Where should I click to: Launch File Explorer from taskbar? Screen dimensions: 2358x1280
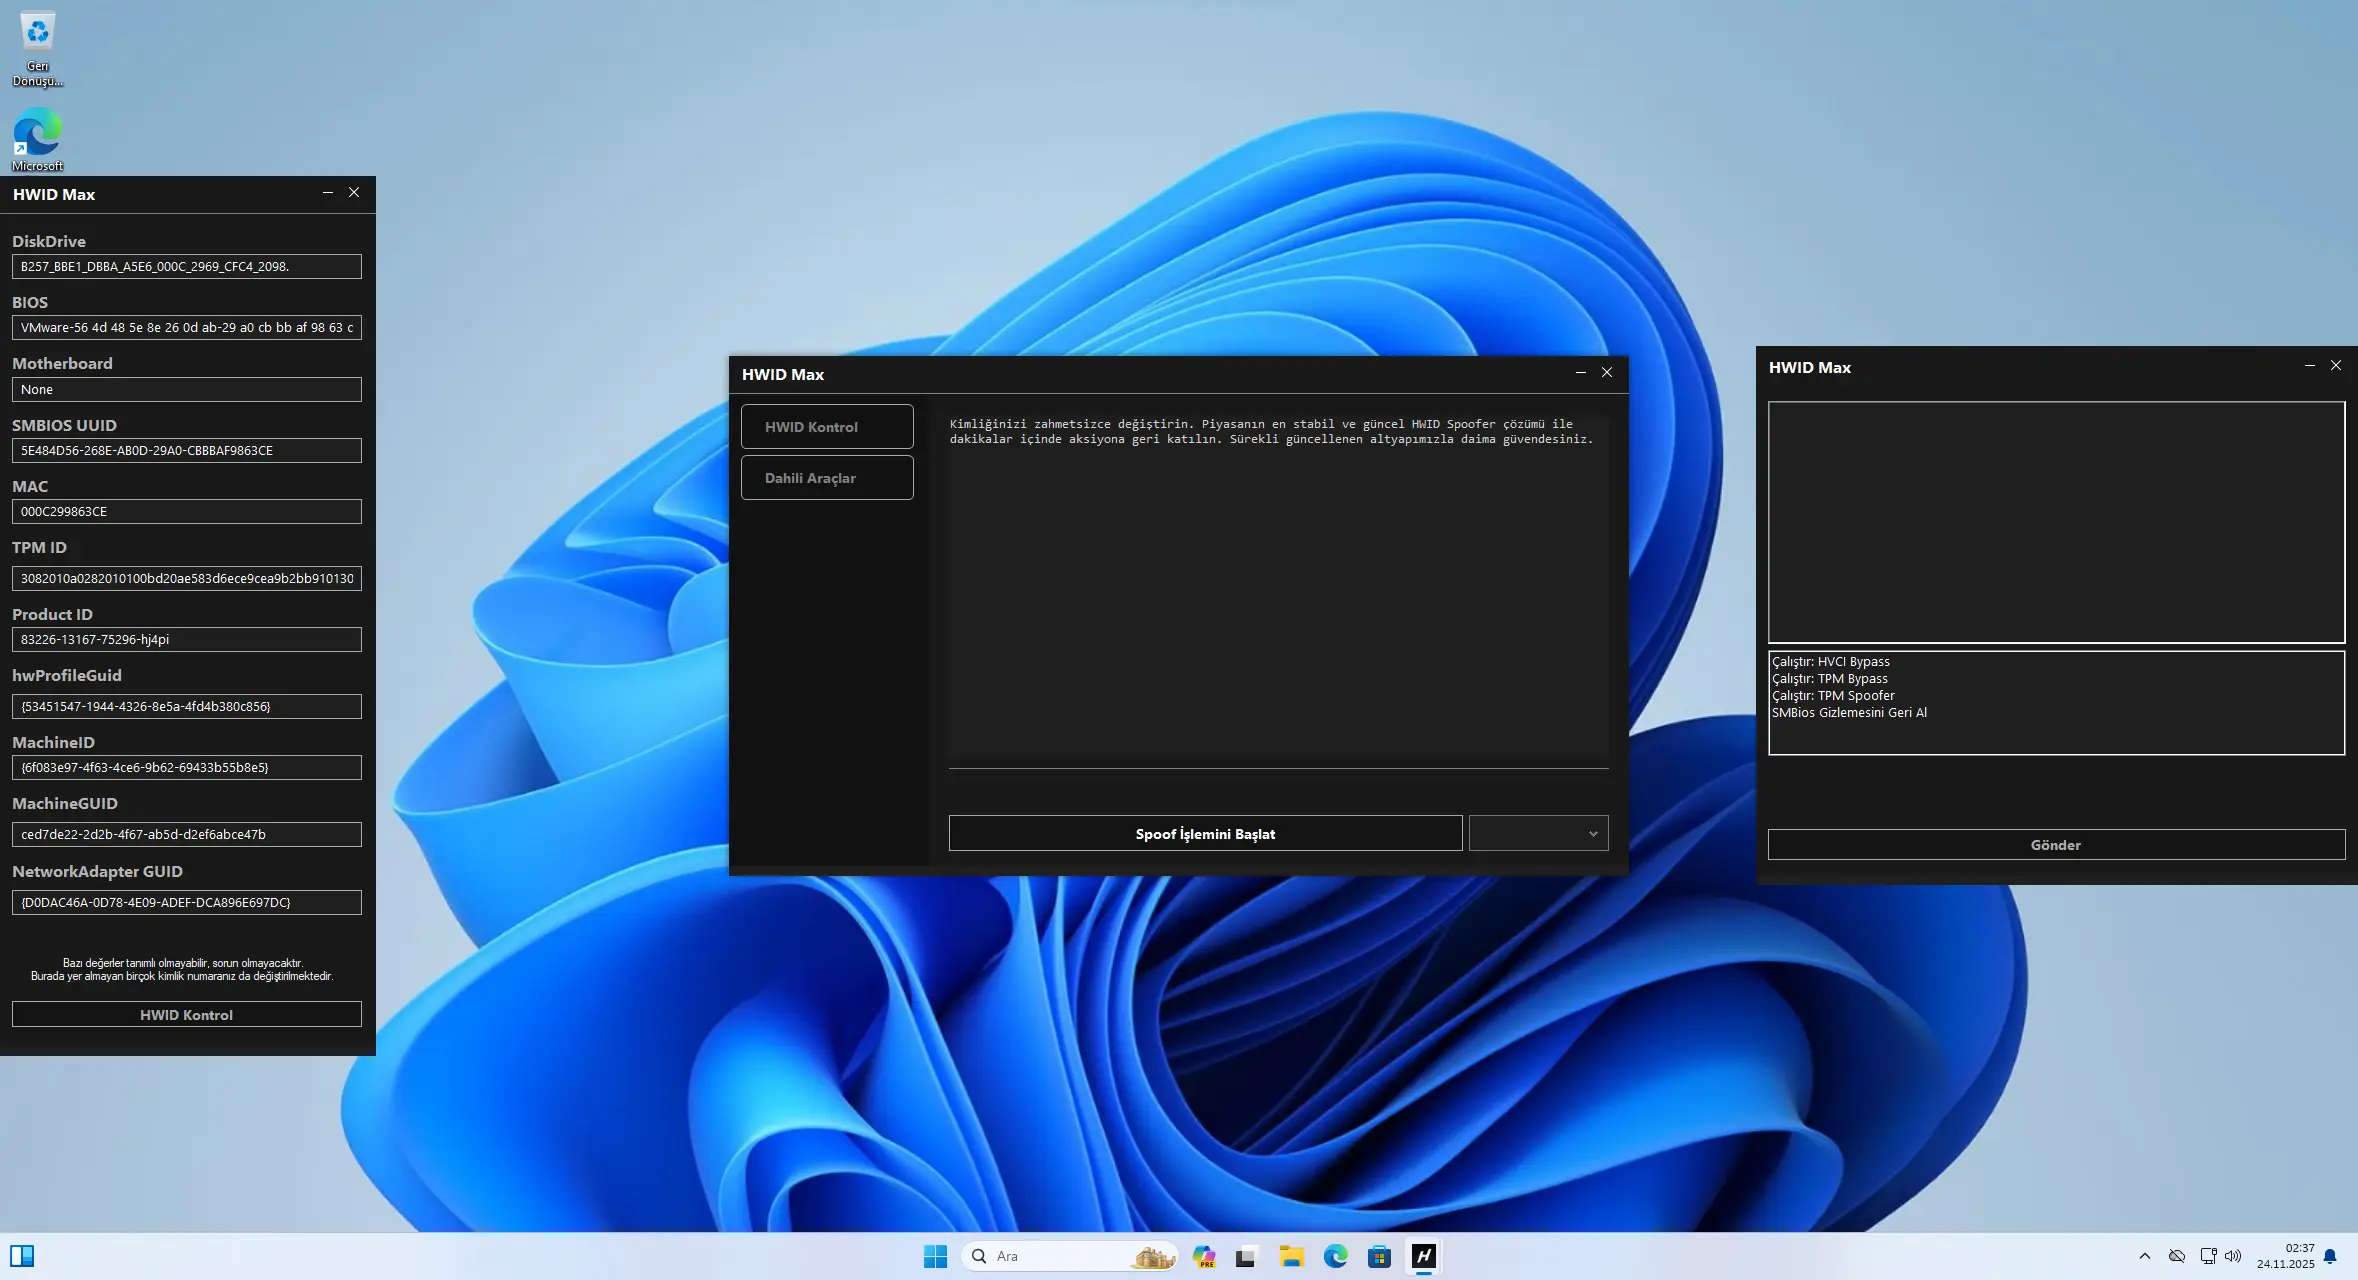(x=1291, y=1256)
